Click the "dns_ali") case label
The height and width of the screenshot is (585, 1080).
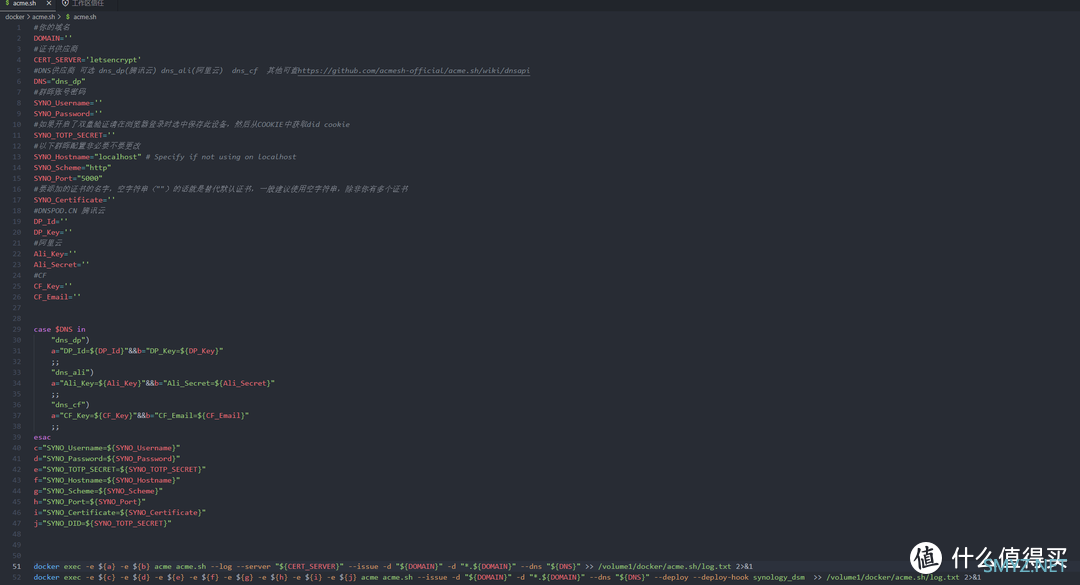click(x=72, y=372)
